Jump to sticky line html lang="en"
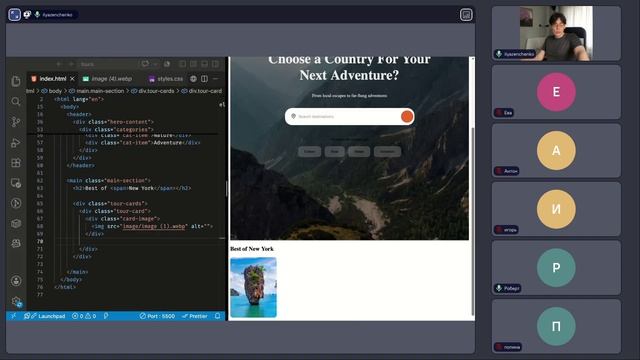This screenshot has width=640, height=360. pos(79,99)
